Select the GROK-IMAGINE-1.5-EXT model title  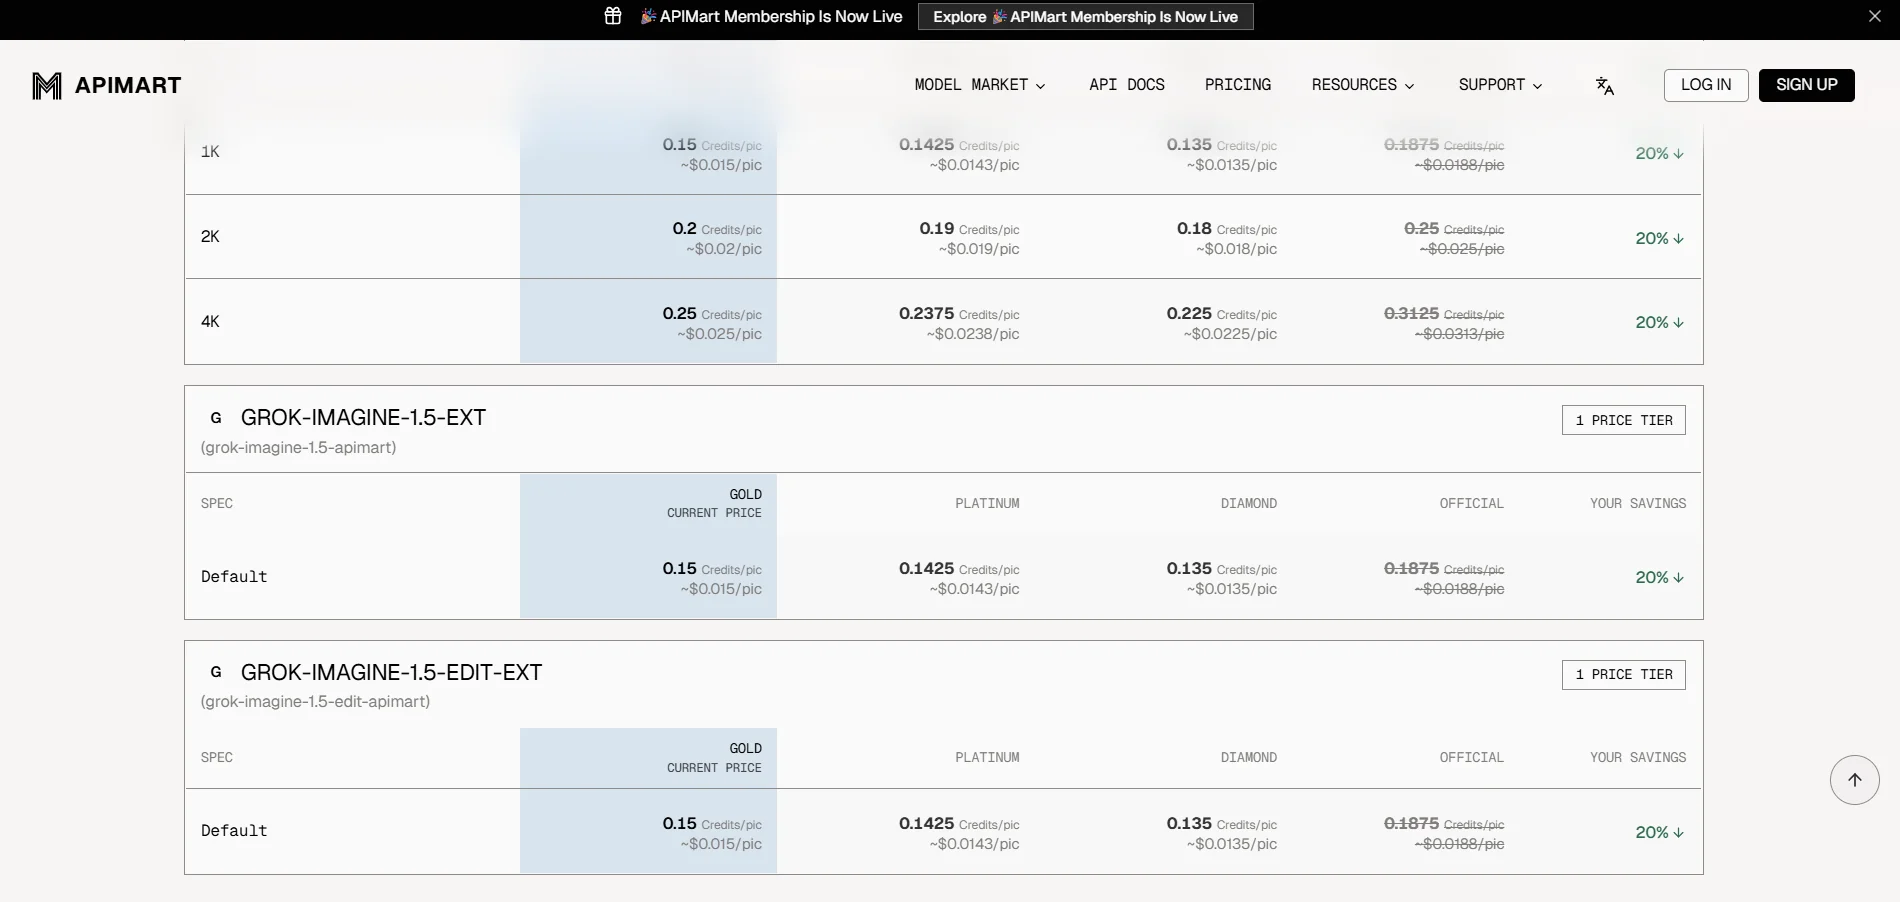(x=363, y=418)
